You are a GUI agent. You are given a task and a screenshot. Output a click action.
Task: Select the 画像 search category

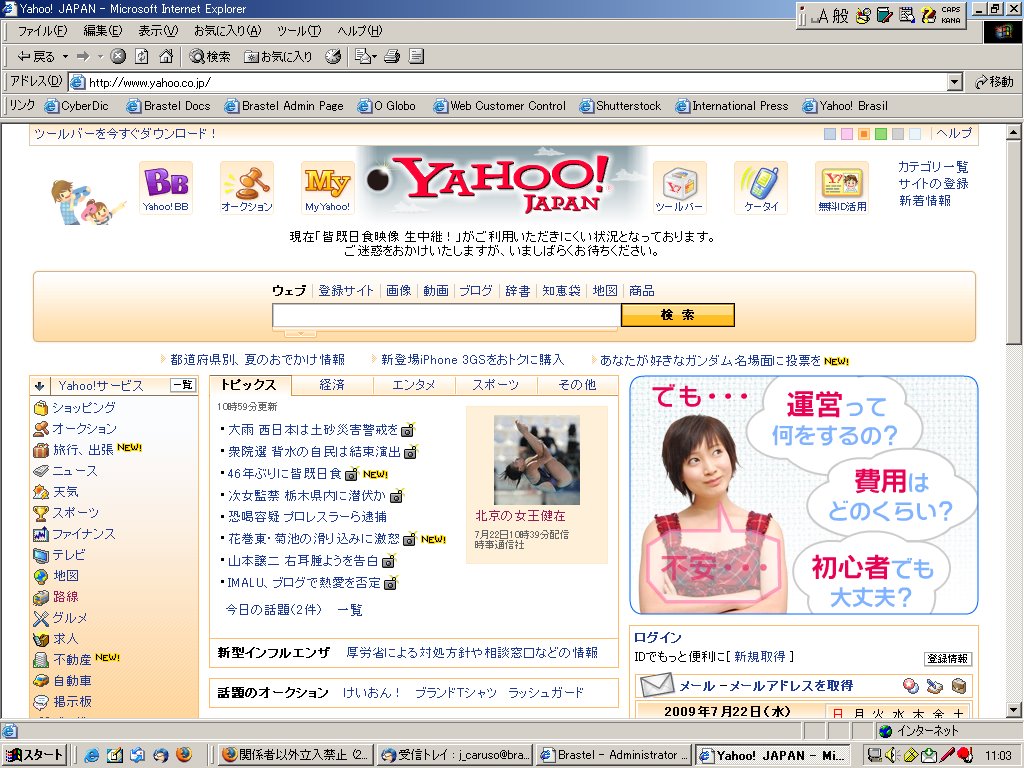398,291
